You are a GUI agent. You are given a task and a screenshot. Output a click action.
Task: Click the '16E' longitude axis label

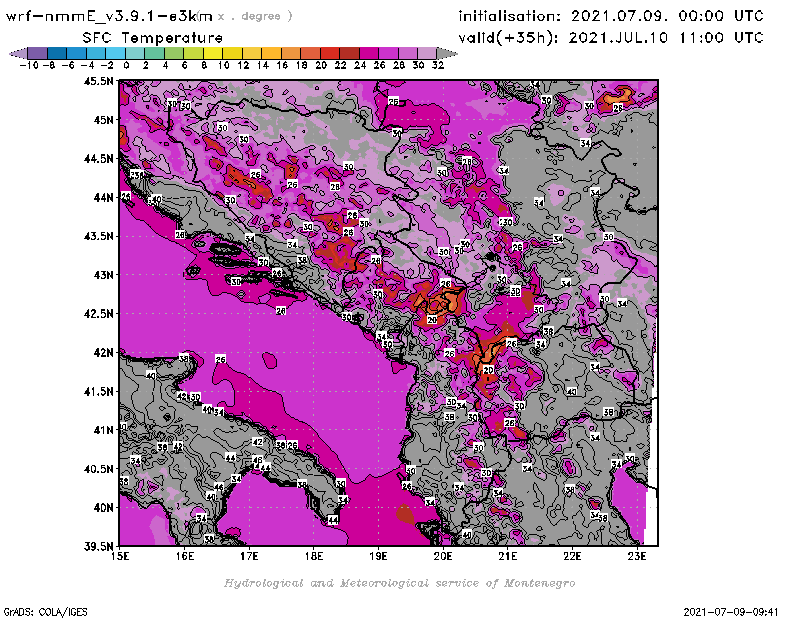pyautogui.click(x=185, y=556)
